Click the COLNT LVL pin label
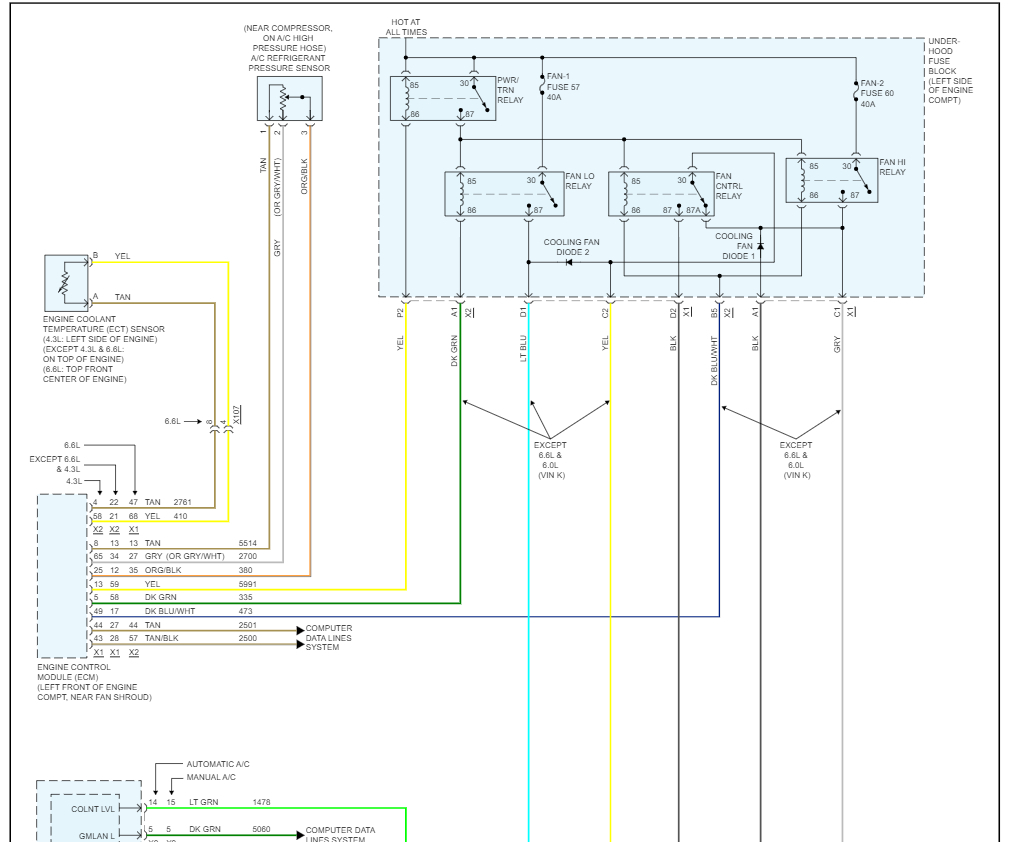The image size is (1009, 842). click(x=93, y=809)
